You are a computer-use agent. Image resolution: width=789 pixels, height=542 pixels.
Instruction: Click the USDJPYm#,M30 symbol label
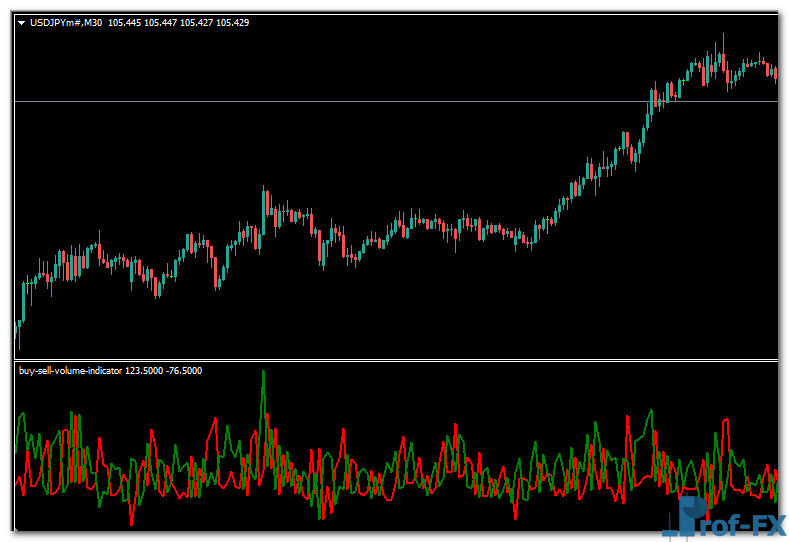(66, 22)
